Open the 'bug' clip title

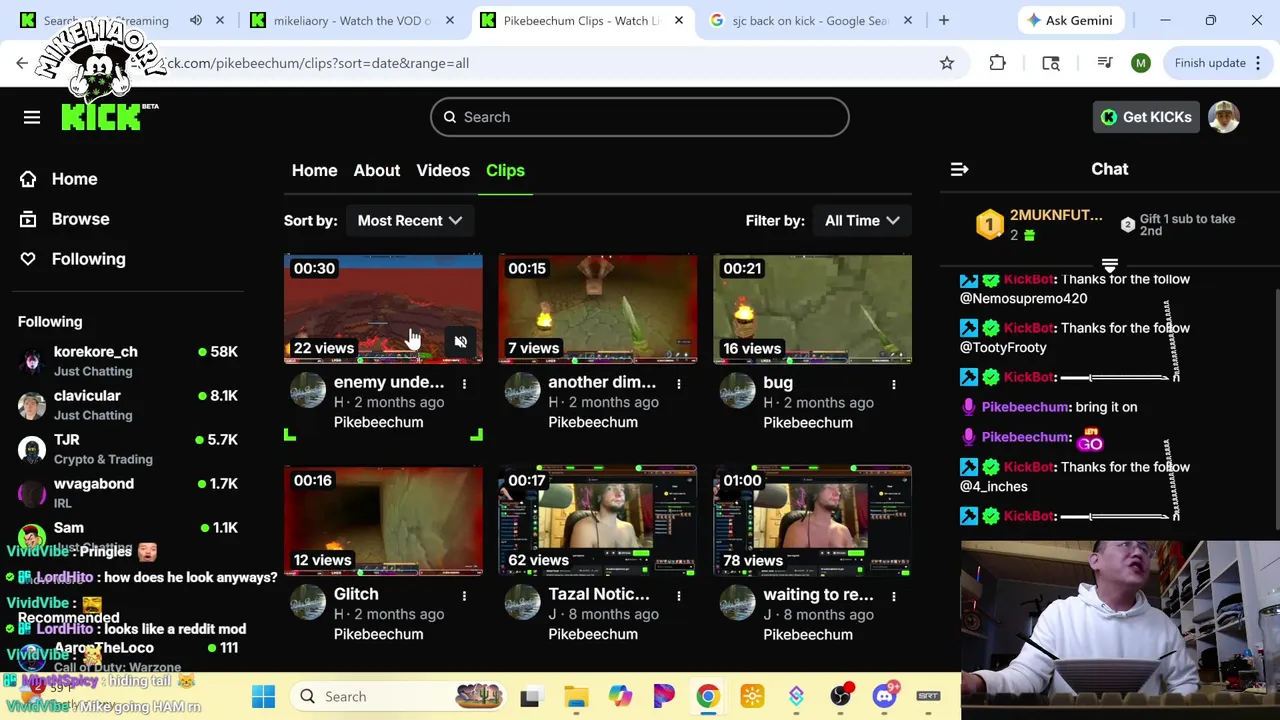pyautogui.click(x=778, y=382)
